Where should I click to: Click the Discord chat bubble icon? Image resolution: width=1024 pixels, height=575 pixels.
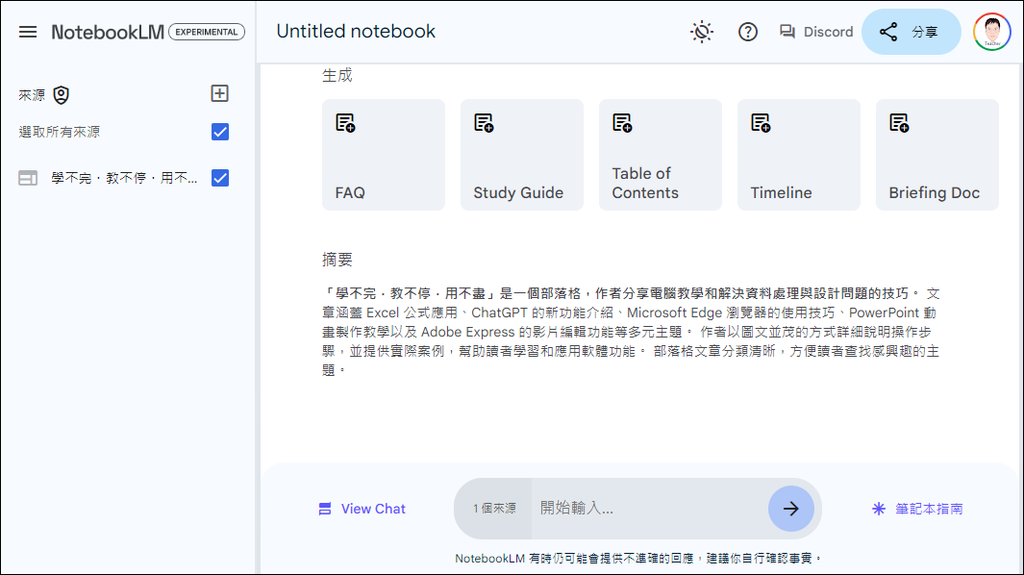tap(788, 31)
